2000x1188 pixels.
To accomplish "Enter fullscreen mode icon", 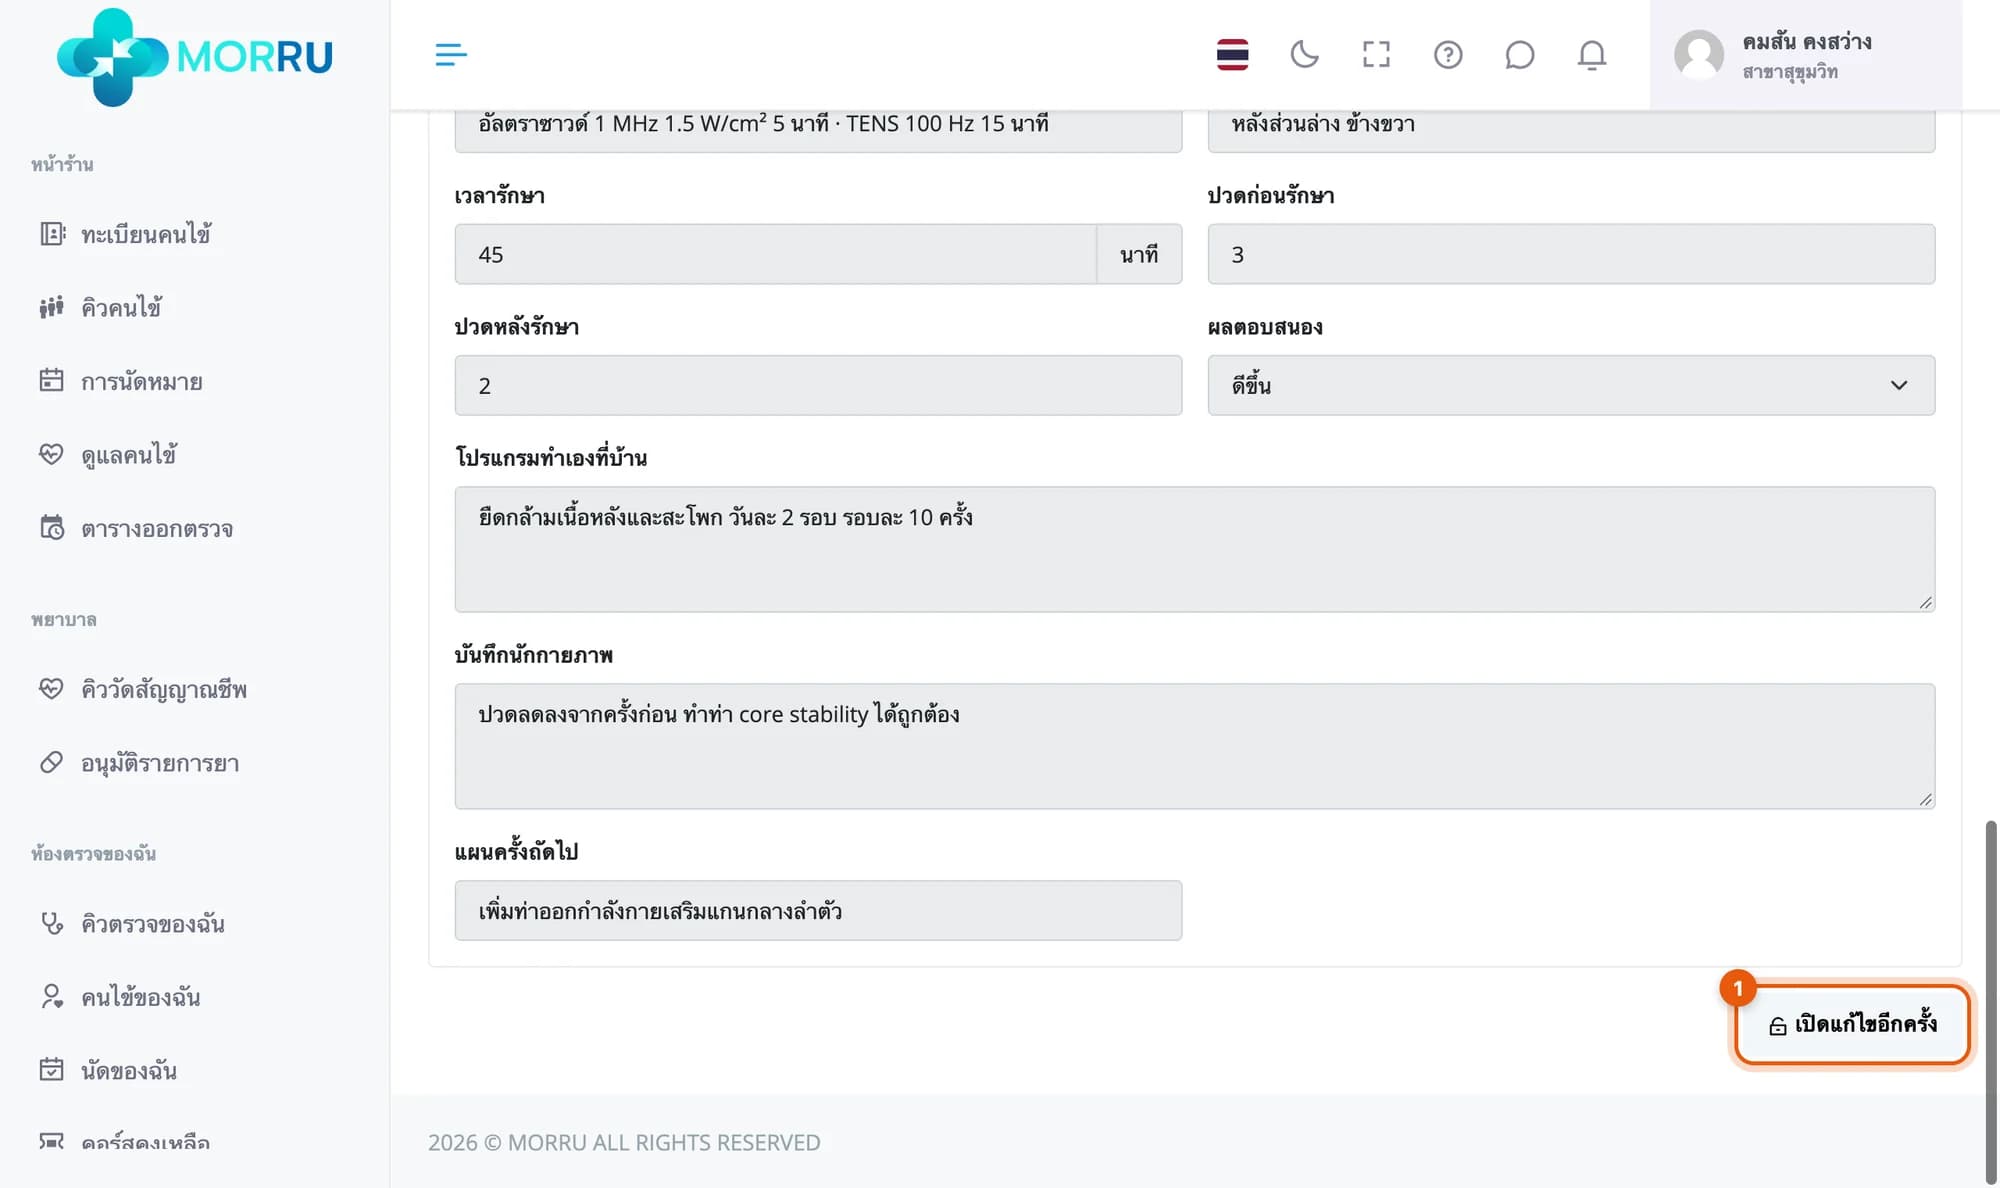I will pos(1376,55).
